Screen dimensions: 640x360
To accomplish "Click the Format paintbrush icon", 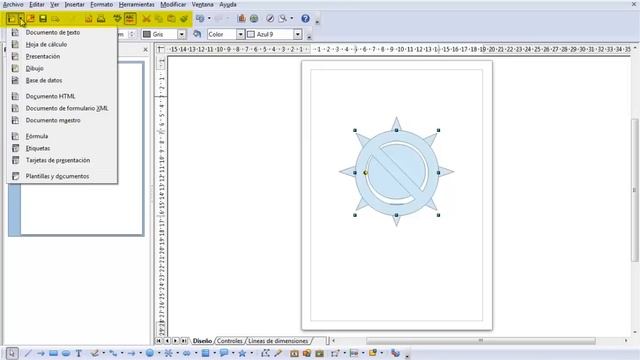I will click(x=184, y=19).
